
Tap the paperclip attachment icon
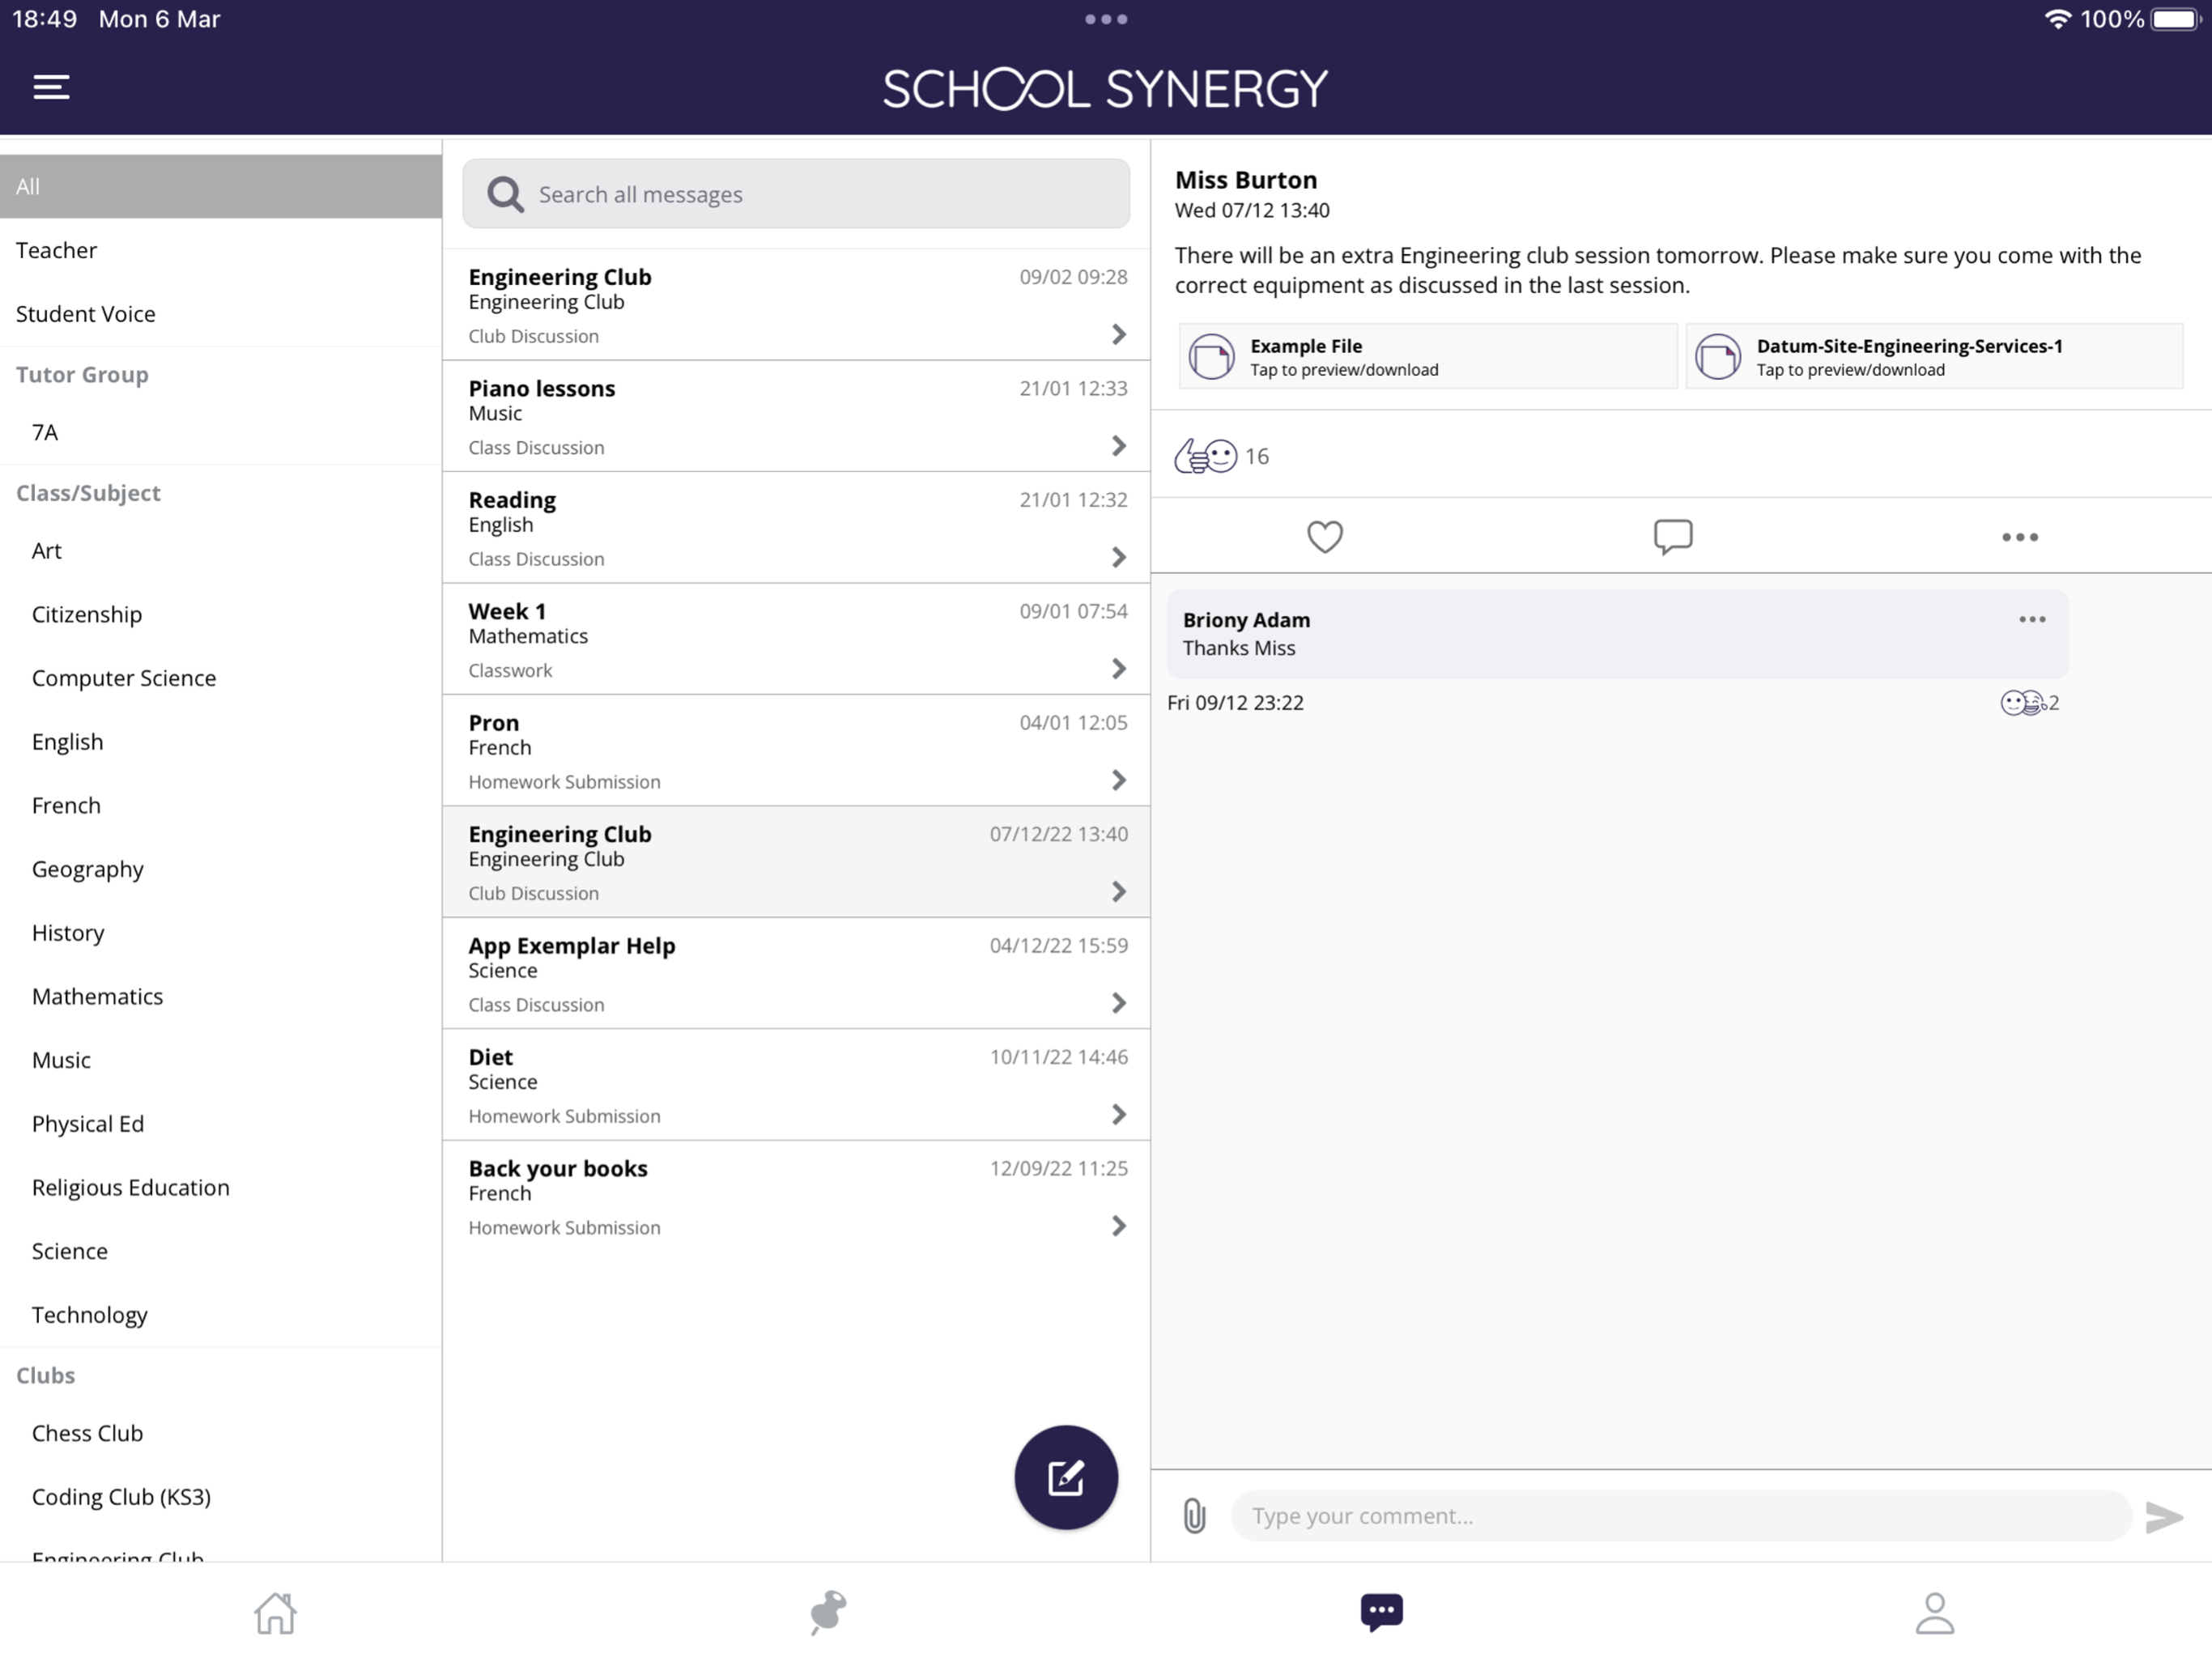(1194, 1516)
